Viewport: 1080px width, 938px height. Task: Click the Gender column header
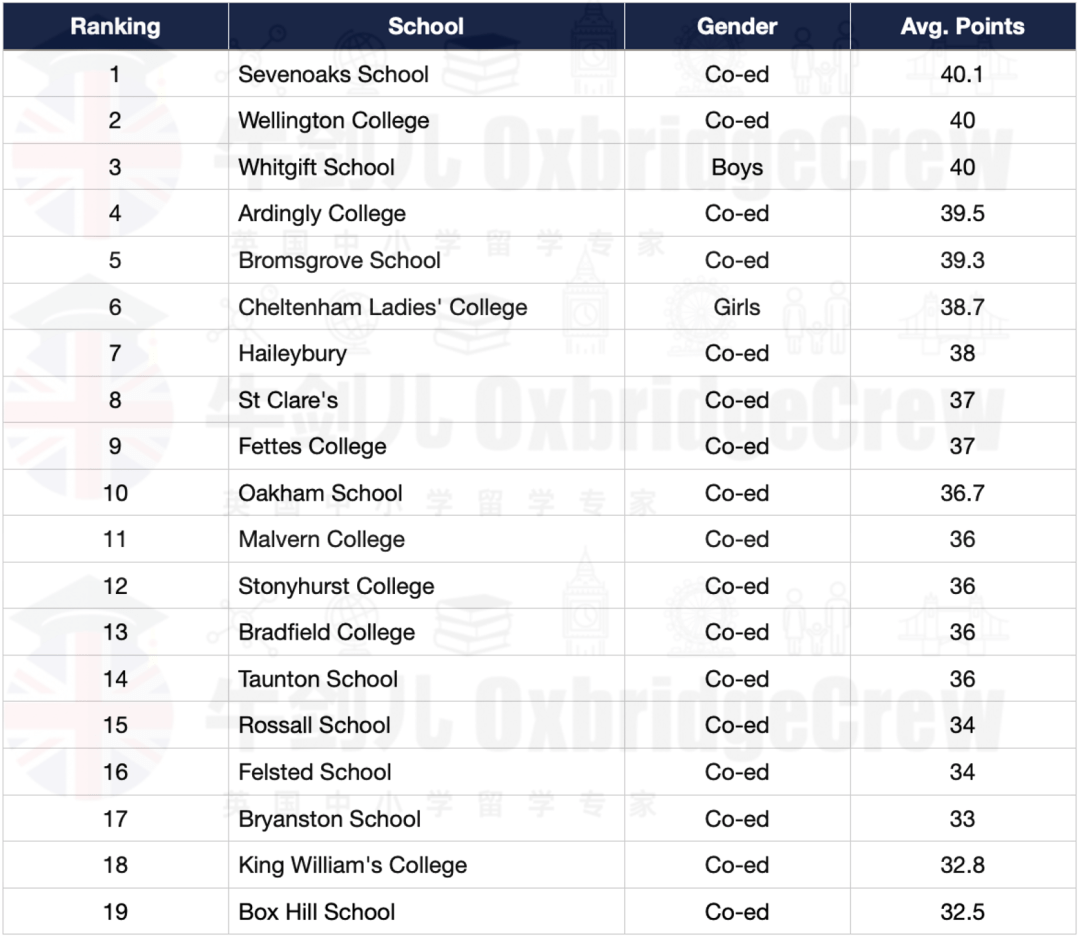(x=737, y=26)
